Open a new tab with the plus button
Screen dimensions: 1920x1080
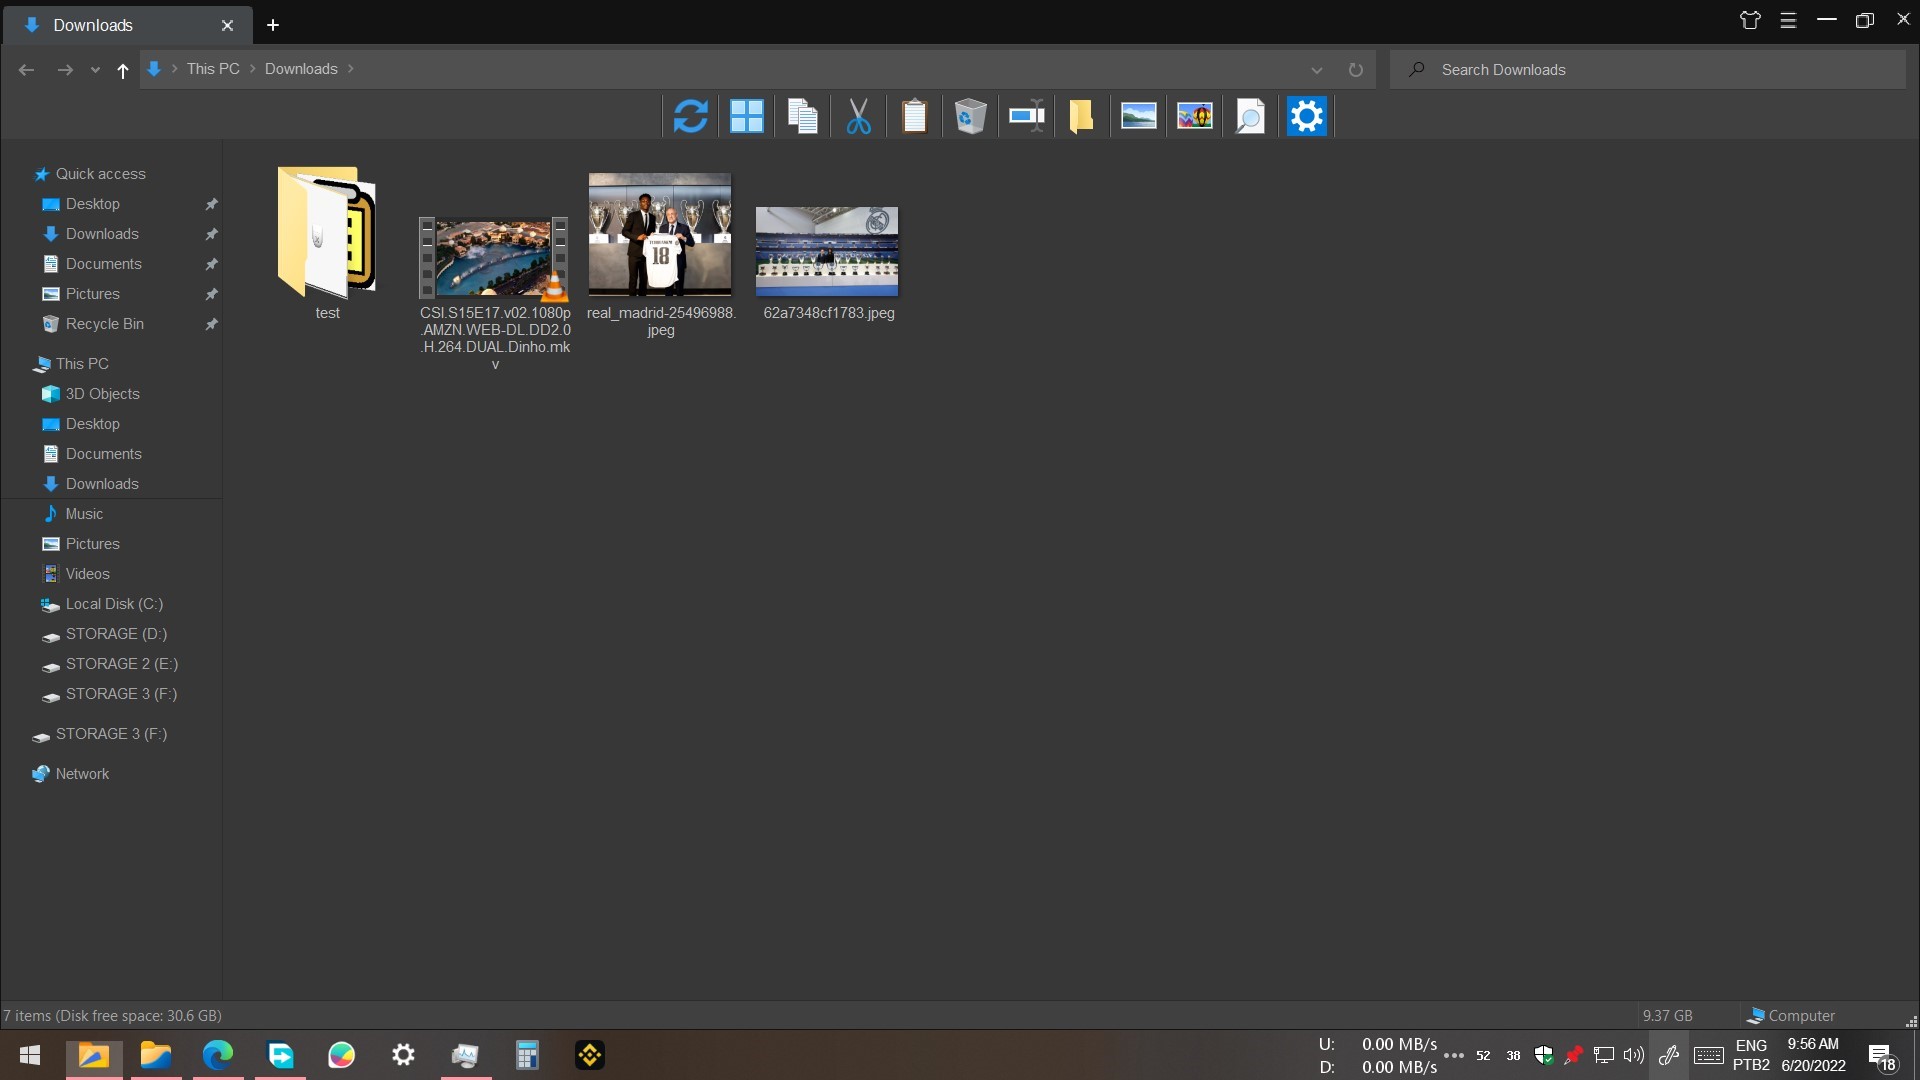tap(272, 25)
